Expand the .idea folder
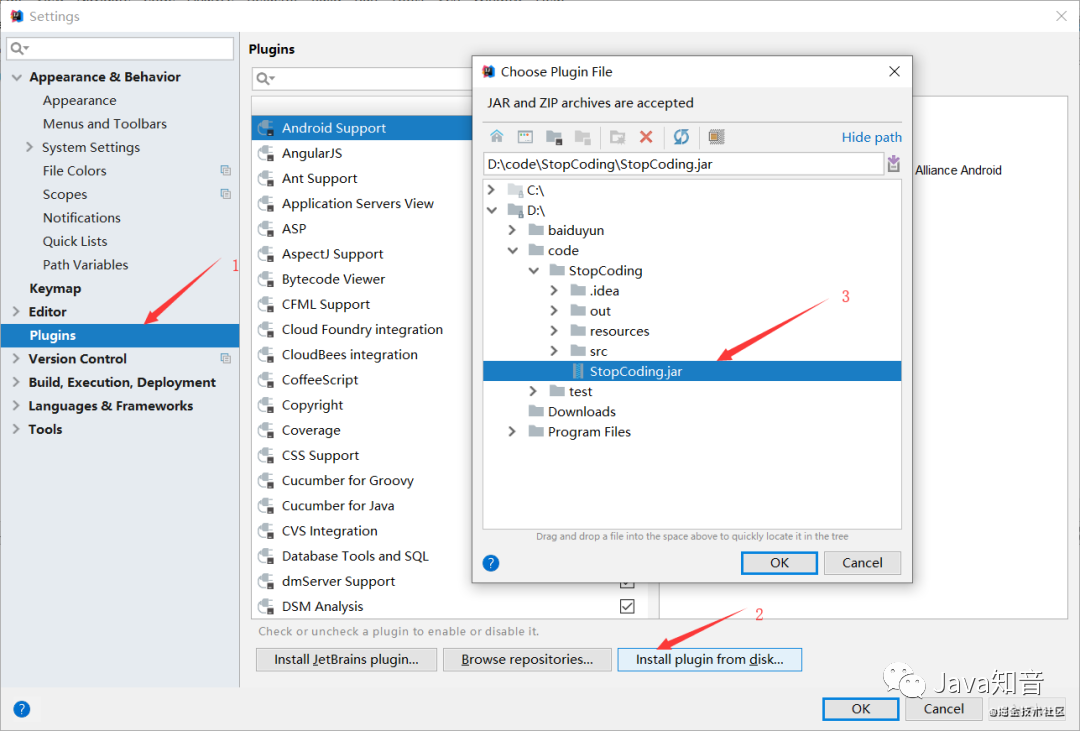This screenshot has height=731, width=1080. (x=554, y=290)
